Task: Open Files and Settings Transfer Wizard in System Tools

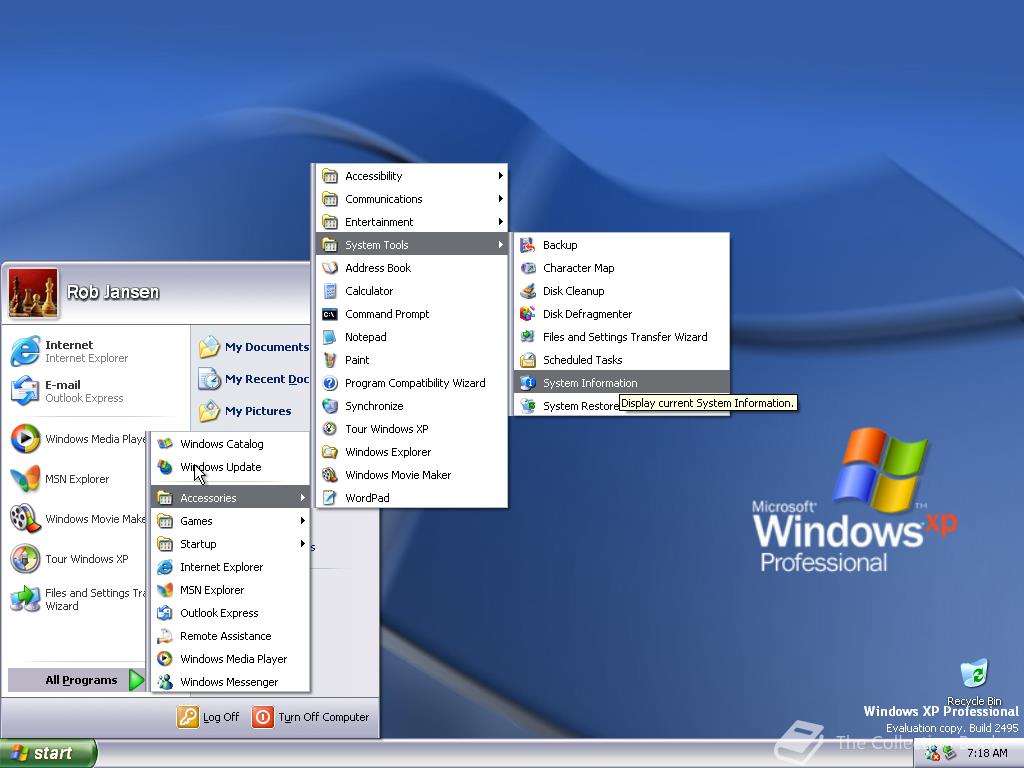Action: (621, 337)
